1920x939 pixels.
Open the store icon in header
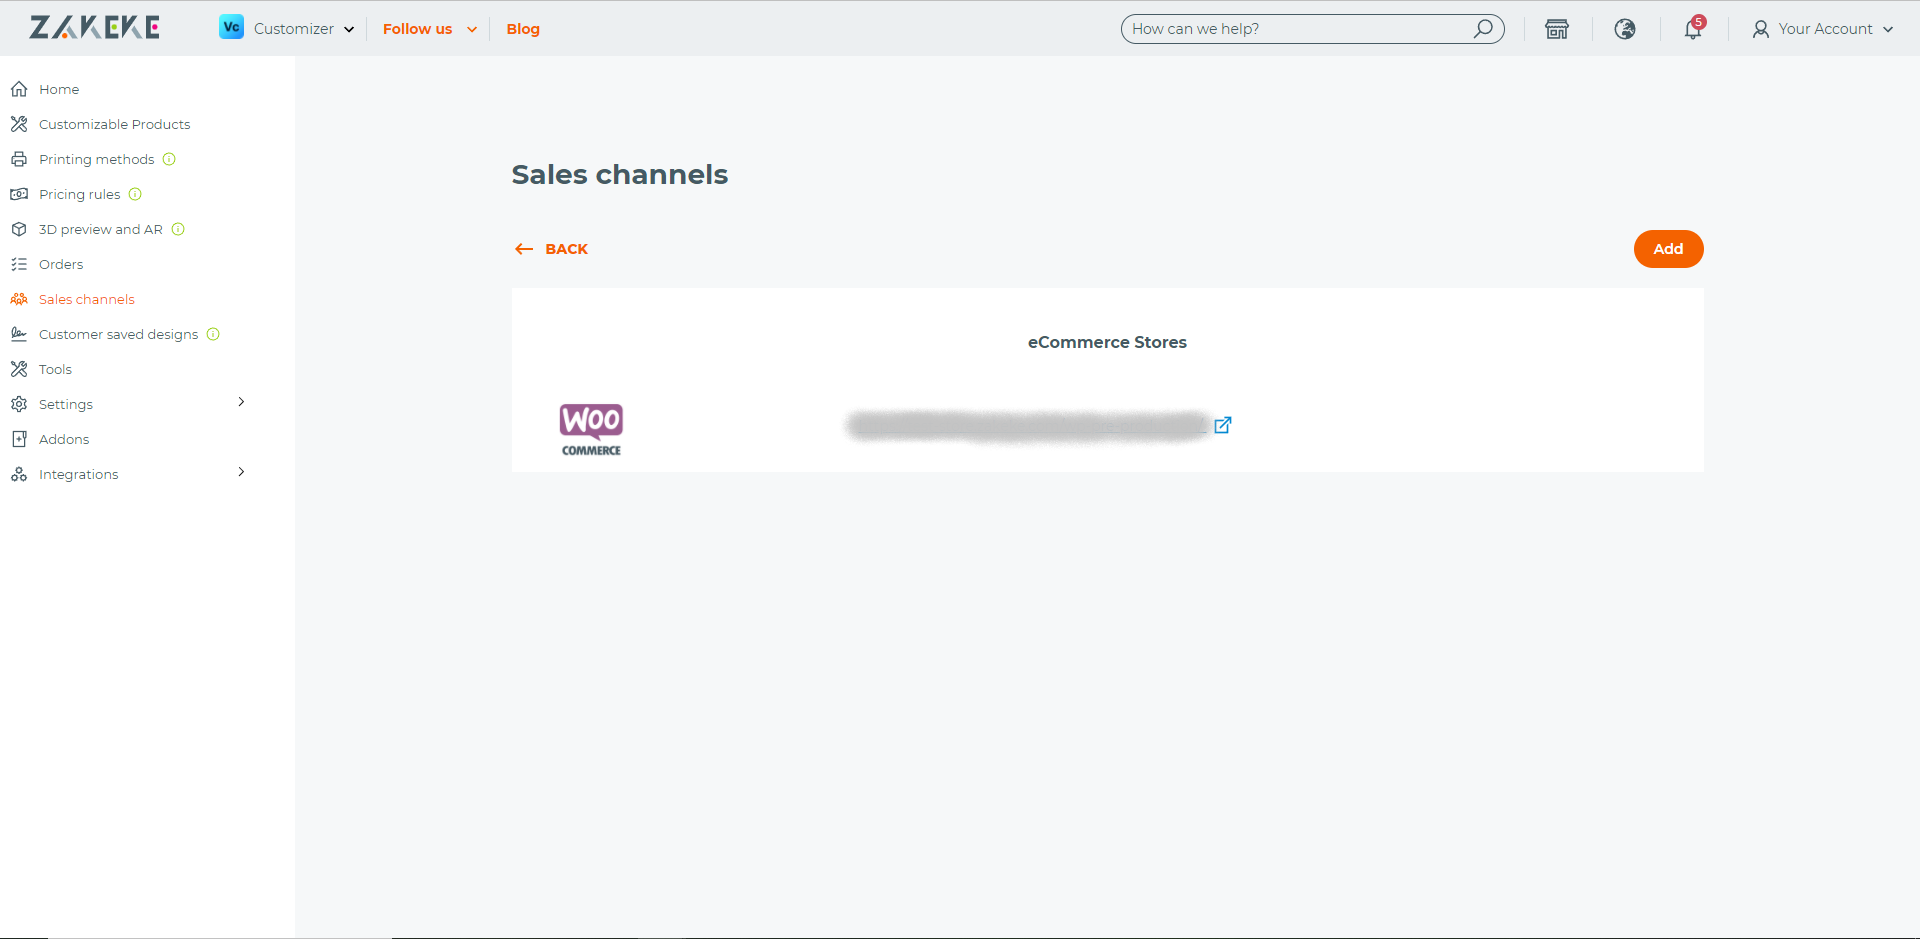1557,29
